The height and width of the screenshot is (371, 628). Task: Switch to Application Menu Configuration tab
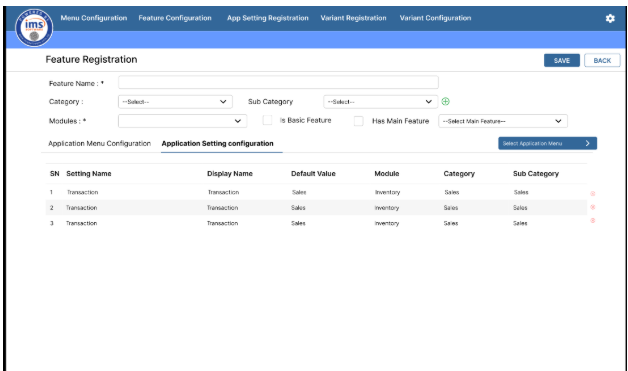[x=99, y=143]
